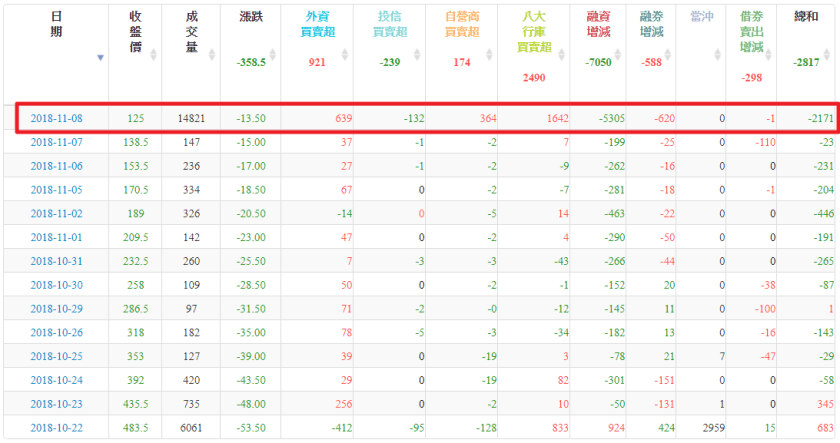Image resolution: width=840 pixels, height=443 pixels.
Task: Click sort arrows beside 外資買賣超
Action: [x=345, y=55]
